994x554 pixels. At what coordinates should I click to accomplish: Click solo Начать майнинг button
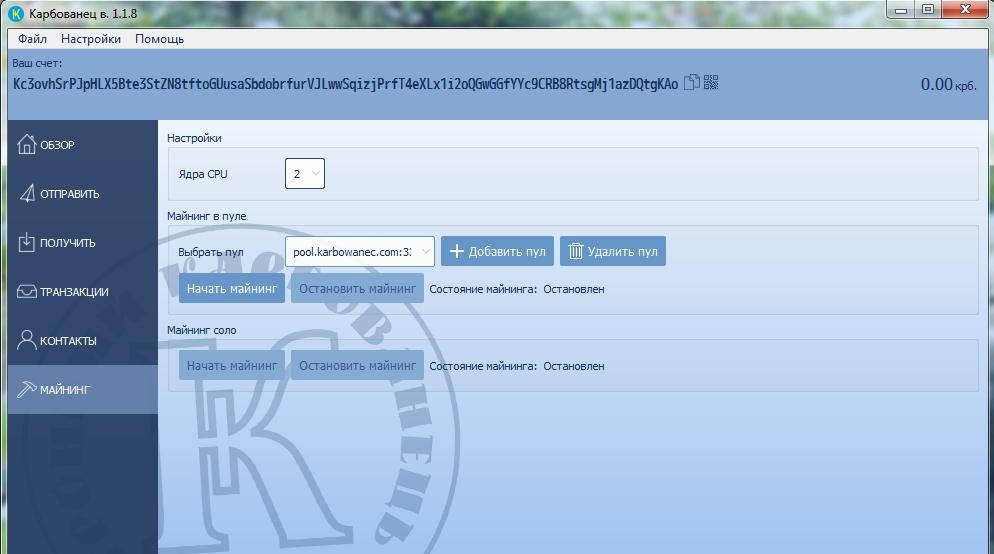[x=231, y=366]
